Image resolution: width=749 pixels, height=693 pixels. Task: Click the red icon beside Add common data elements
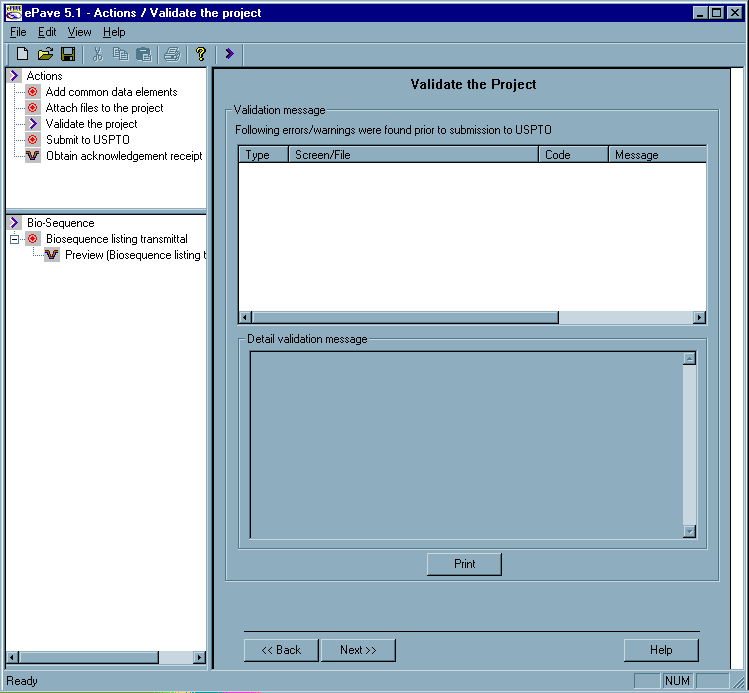pyautogui.click(x=32, y=92)
